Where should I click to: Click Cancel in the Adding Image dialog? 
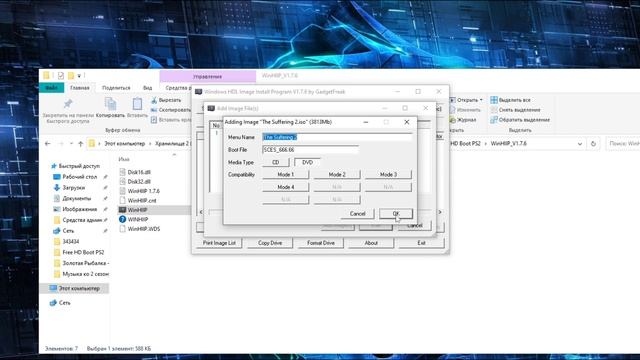point(358,213)
